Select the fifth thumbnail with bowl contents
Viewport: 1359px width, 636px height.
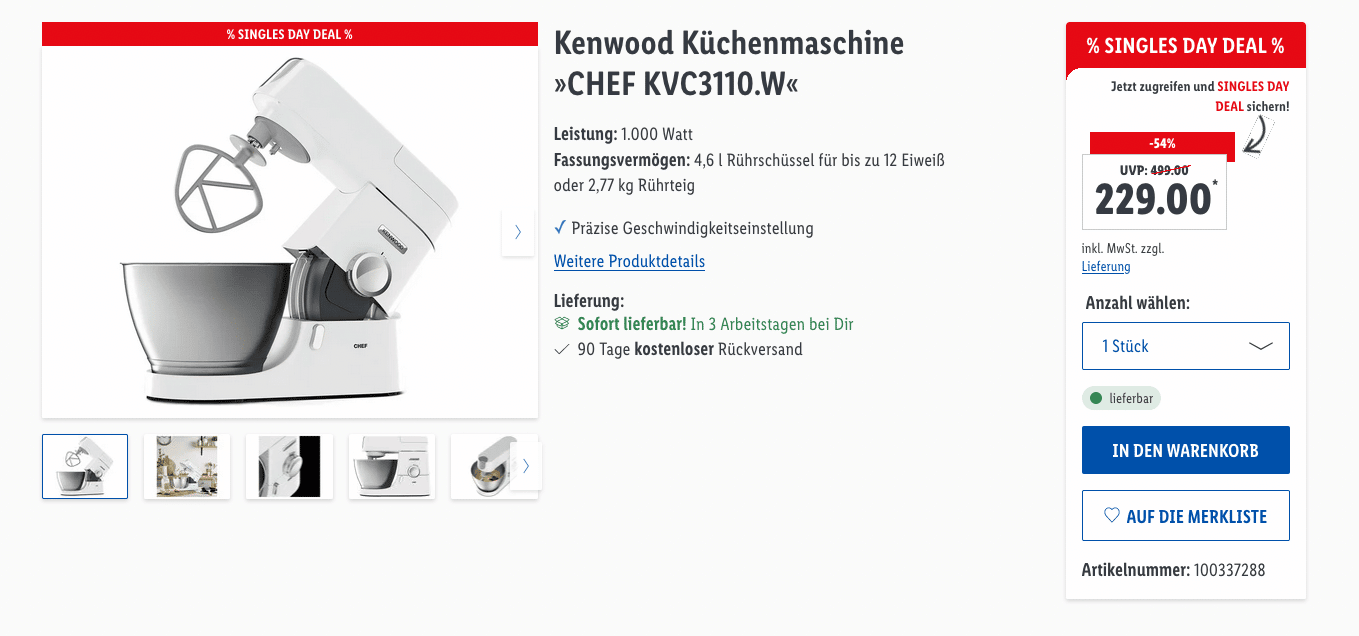(482, 466)
